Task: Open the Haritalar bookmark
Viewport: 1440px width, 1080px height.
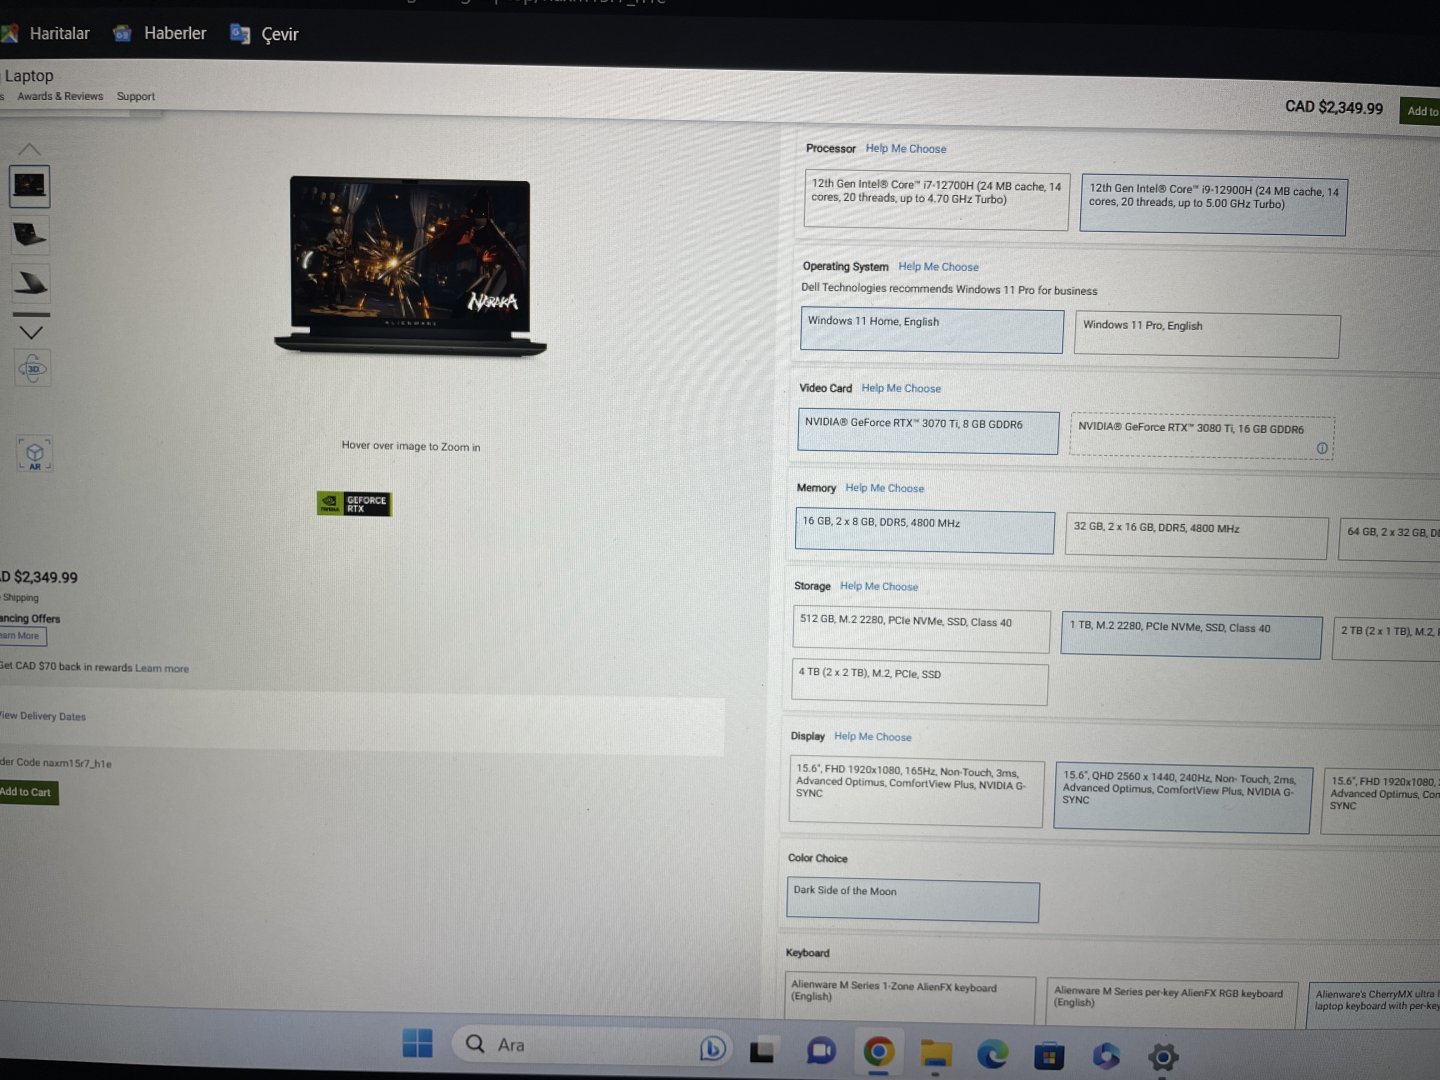Action: [46, 33]
